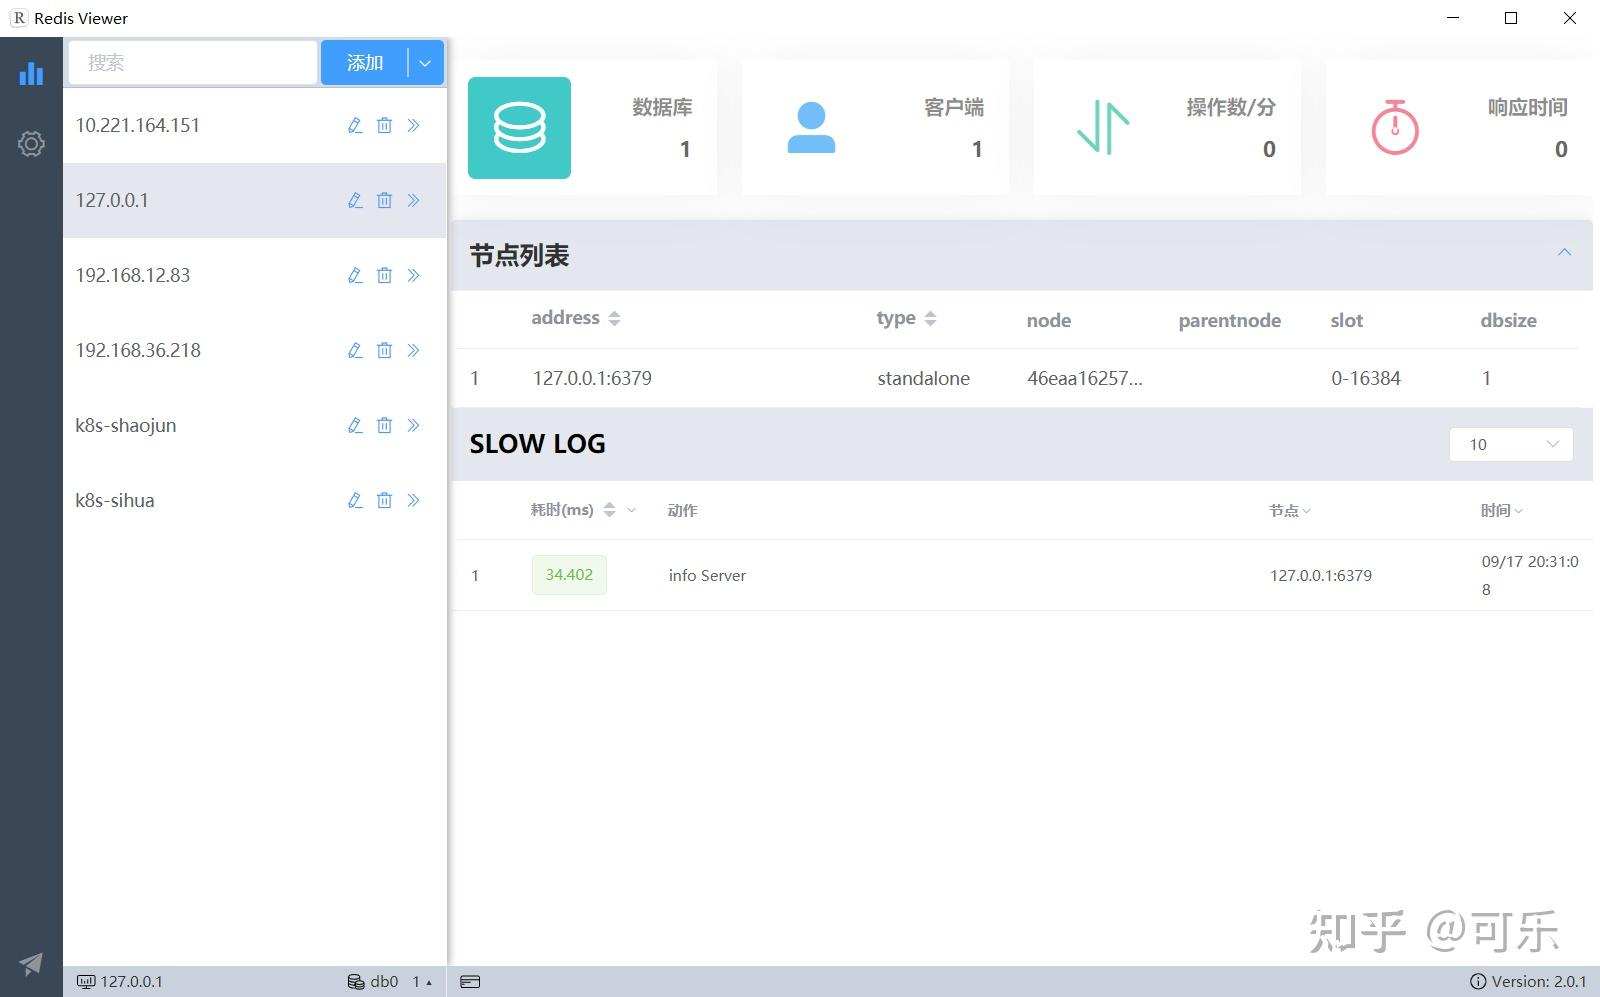Click the 0-16384 slot cell

click(1366, 378)
